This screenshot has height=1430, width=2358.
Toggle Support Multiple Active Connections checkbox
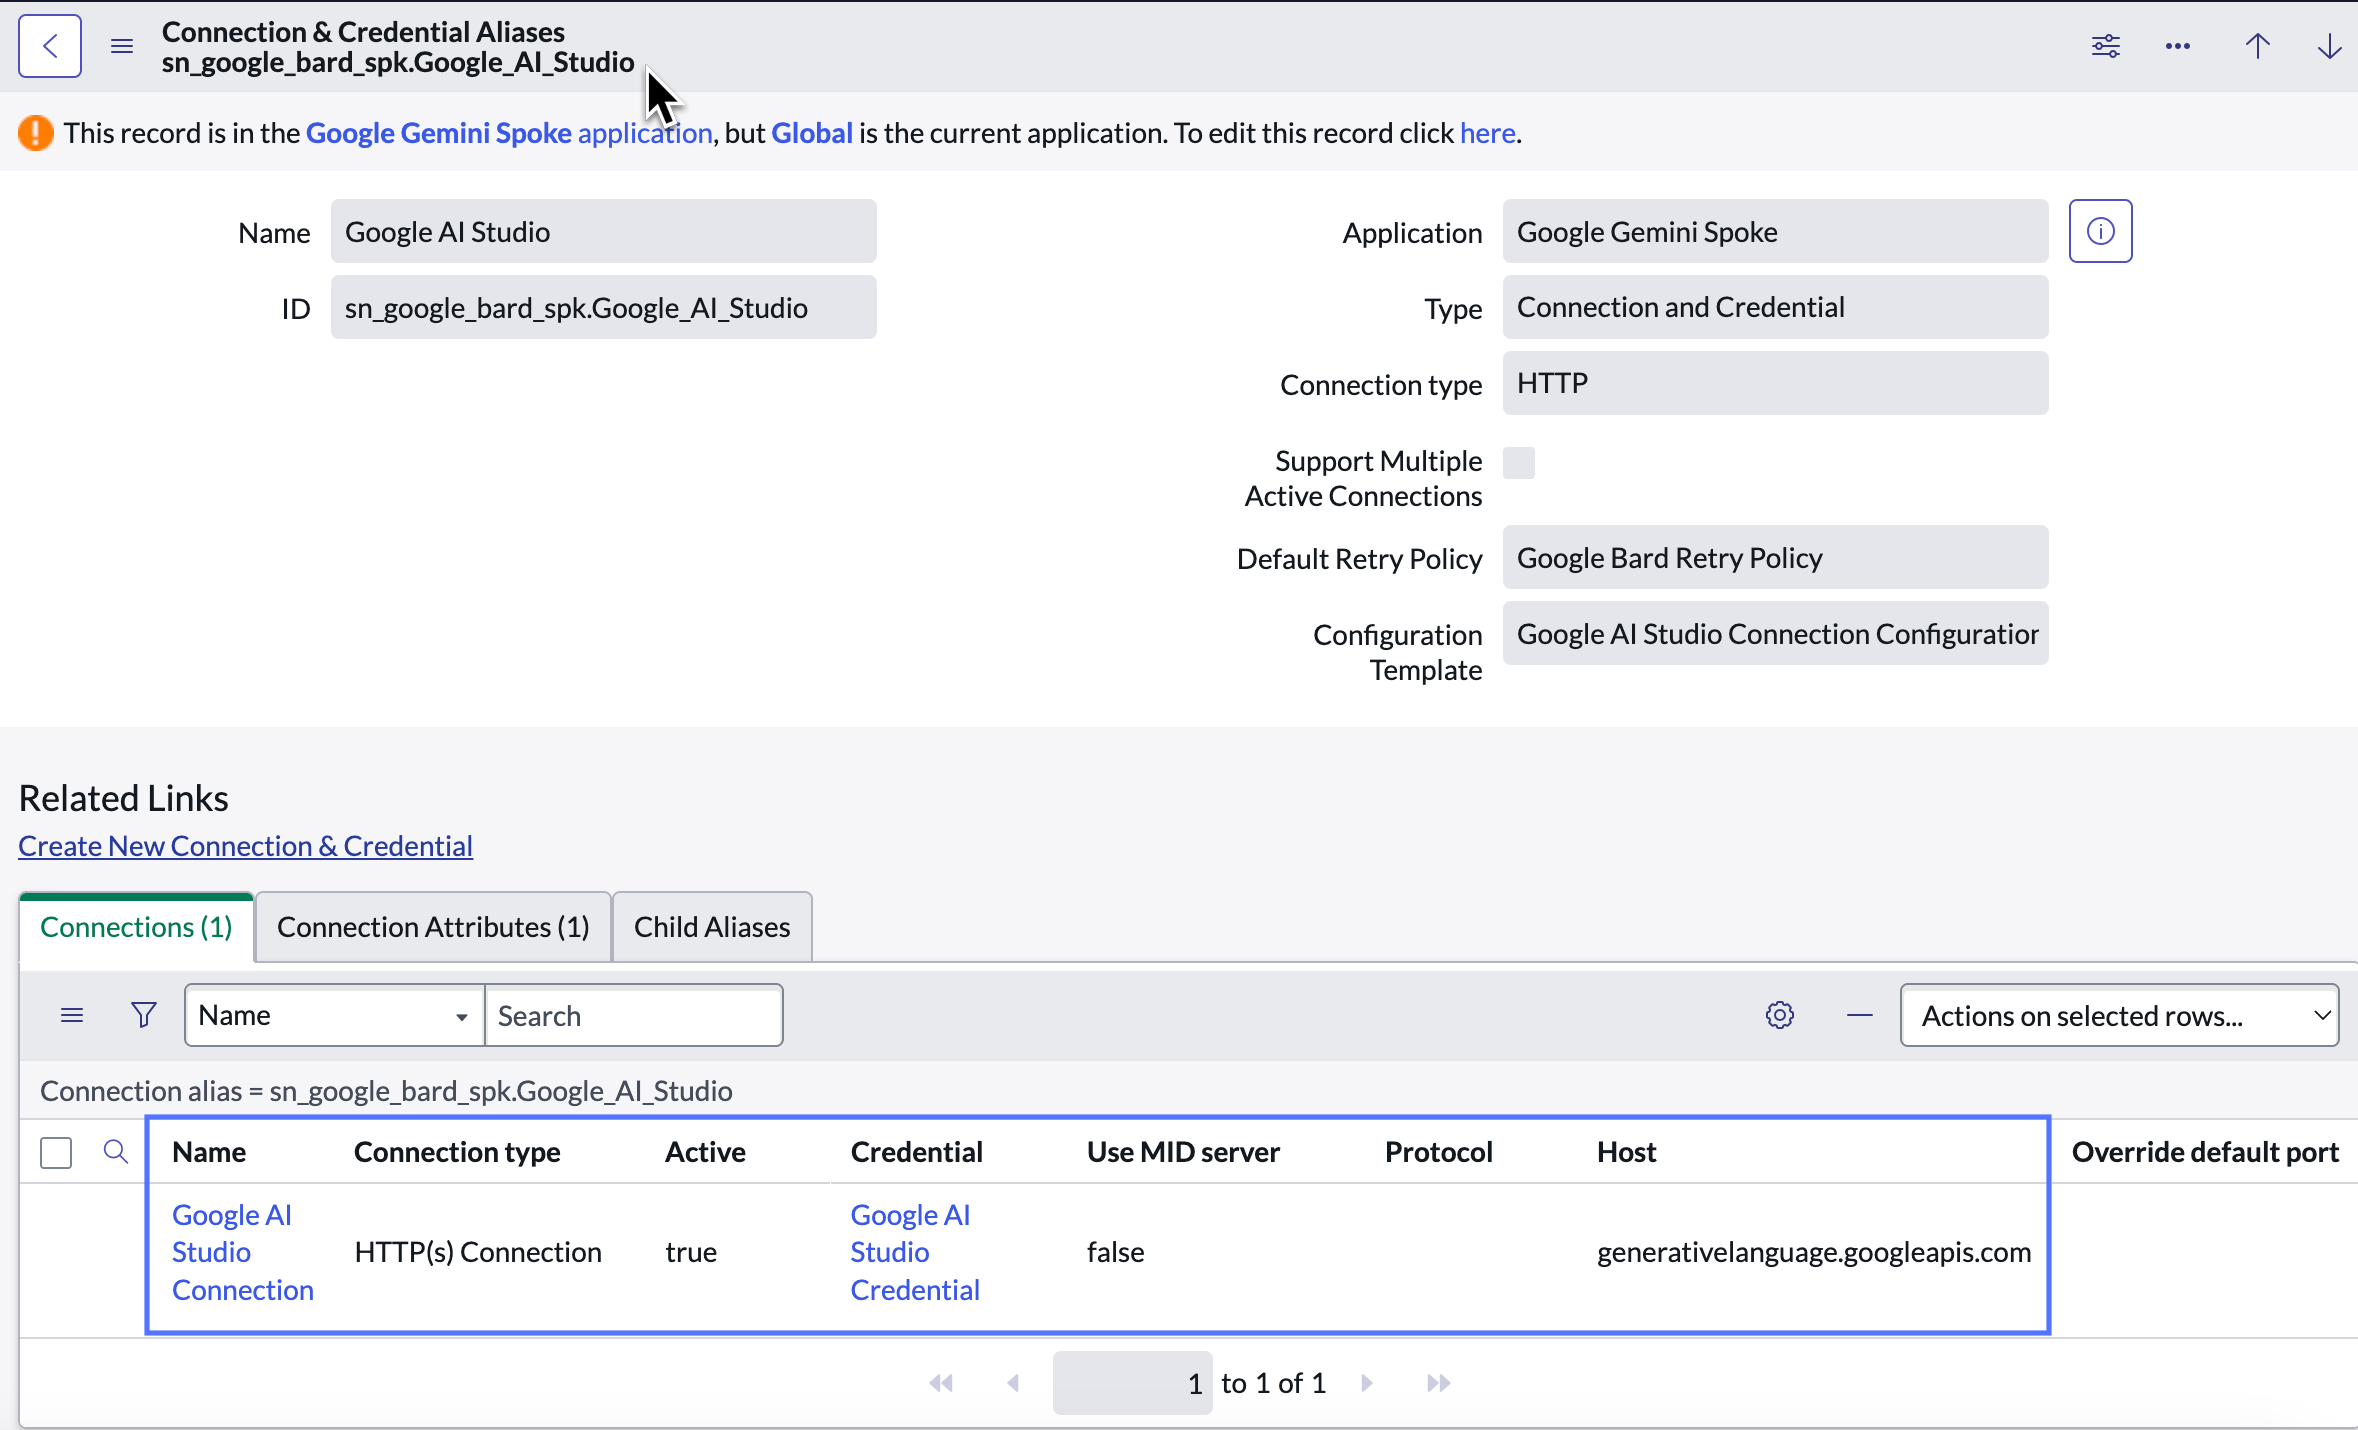coord(1519,463)
